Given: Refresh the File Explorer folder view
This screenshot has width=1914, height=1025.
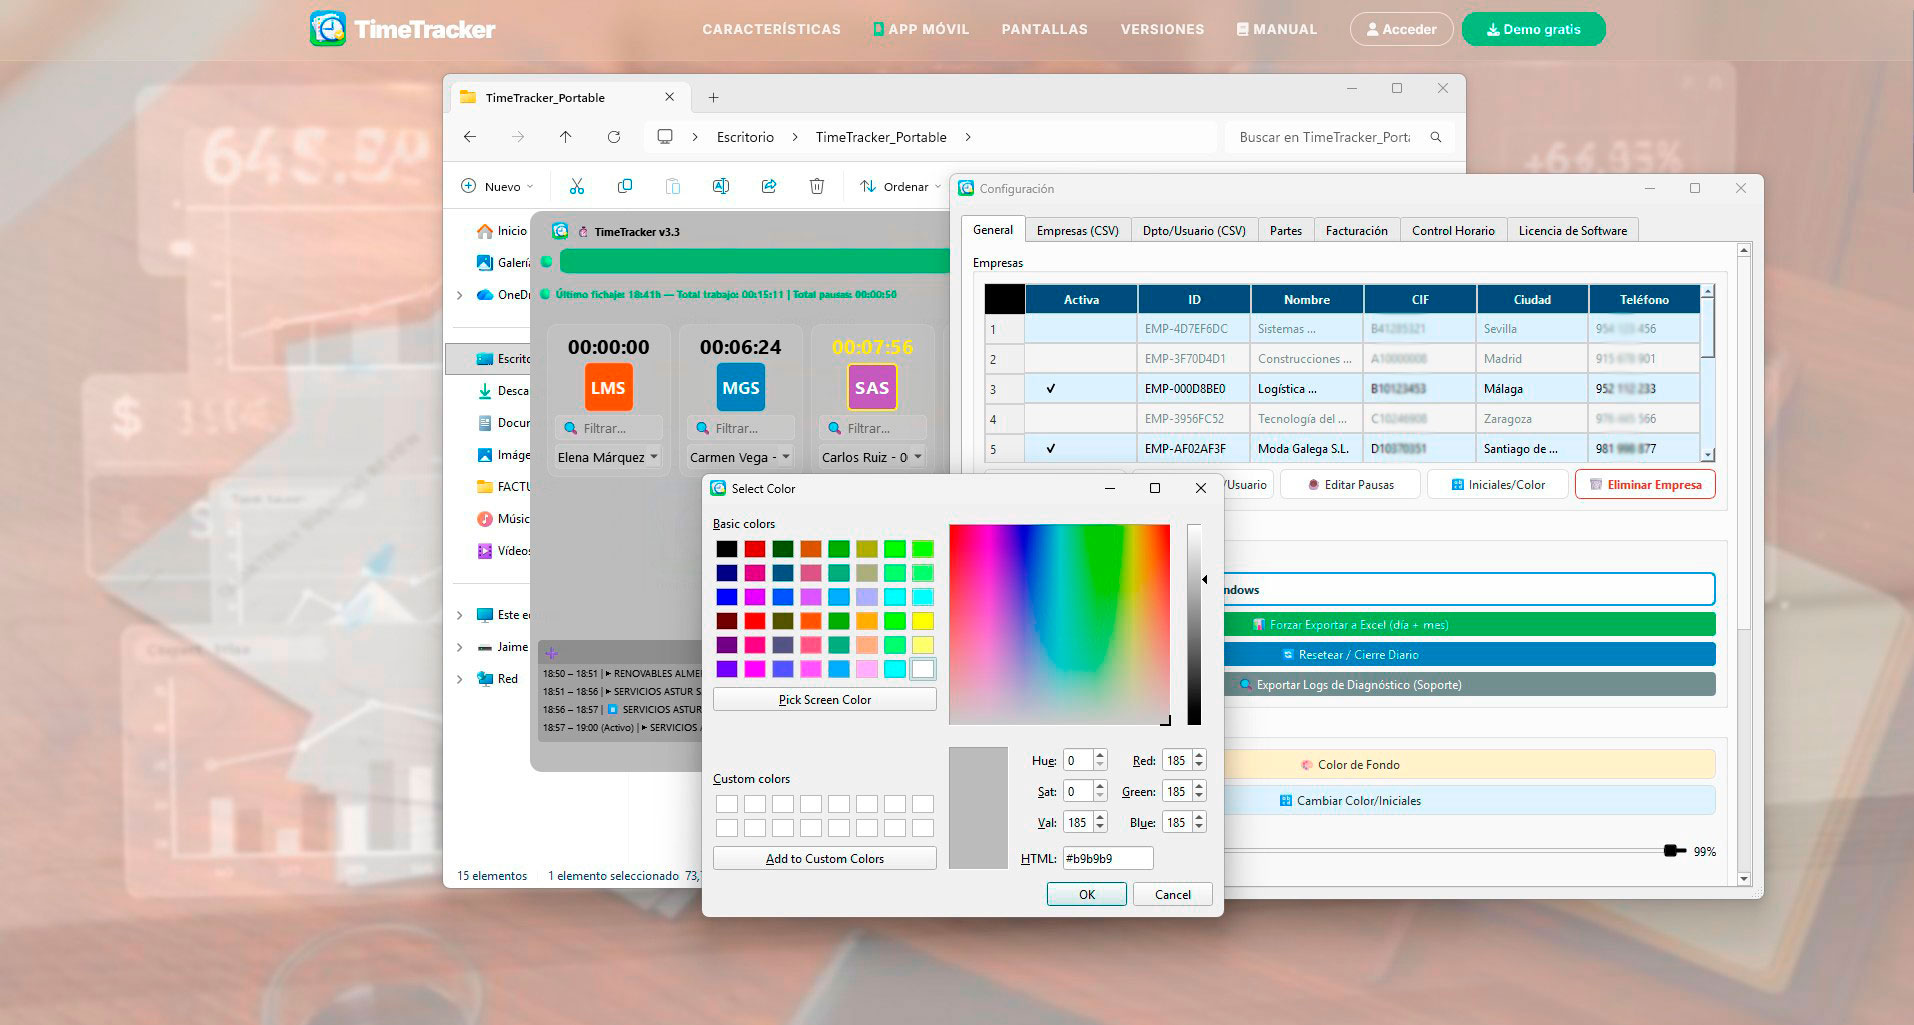Looking at the screenshot, I should point(614,137).
